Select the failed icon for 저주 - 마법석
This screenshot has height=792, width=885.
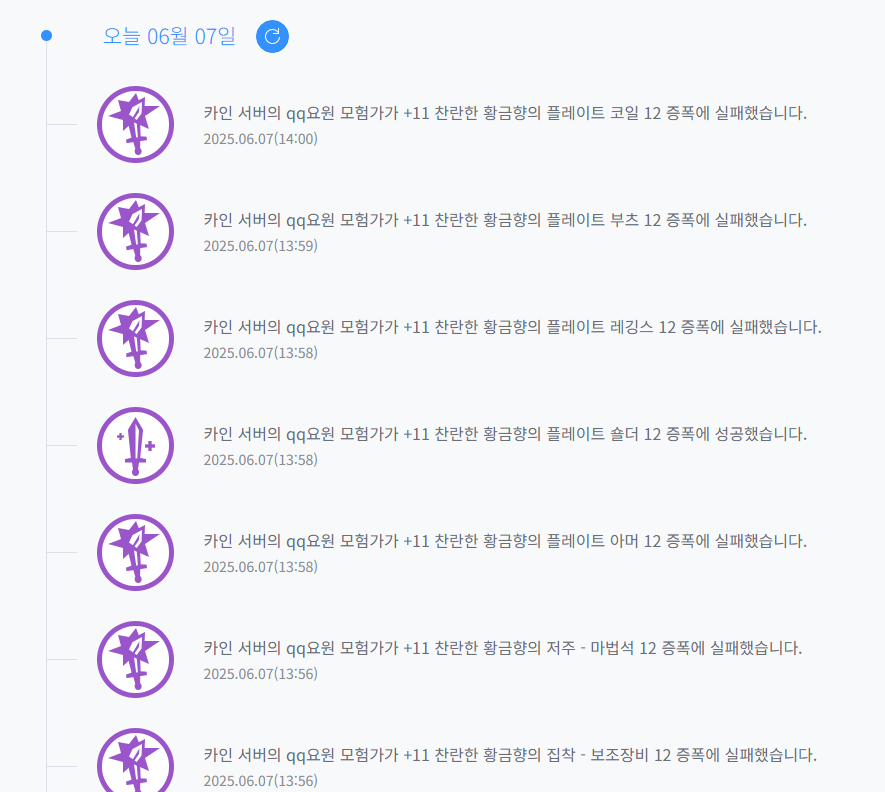click(135, 659)
